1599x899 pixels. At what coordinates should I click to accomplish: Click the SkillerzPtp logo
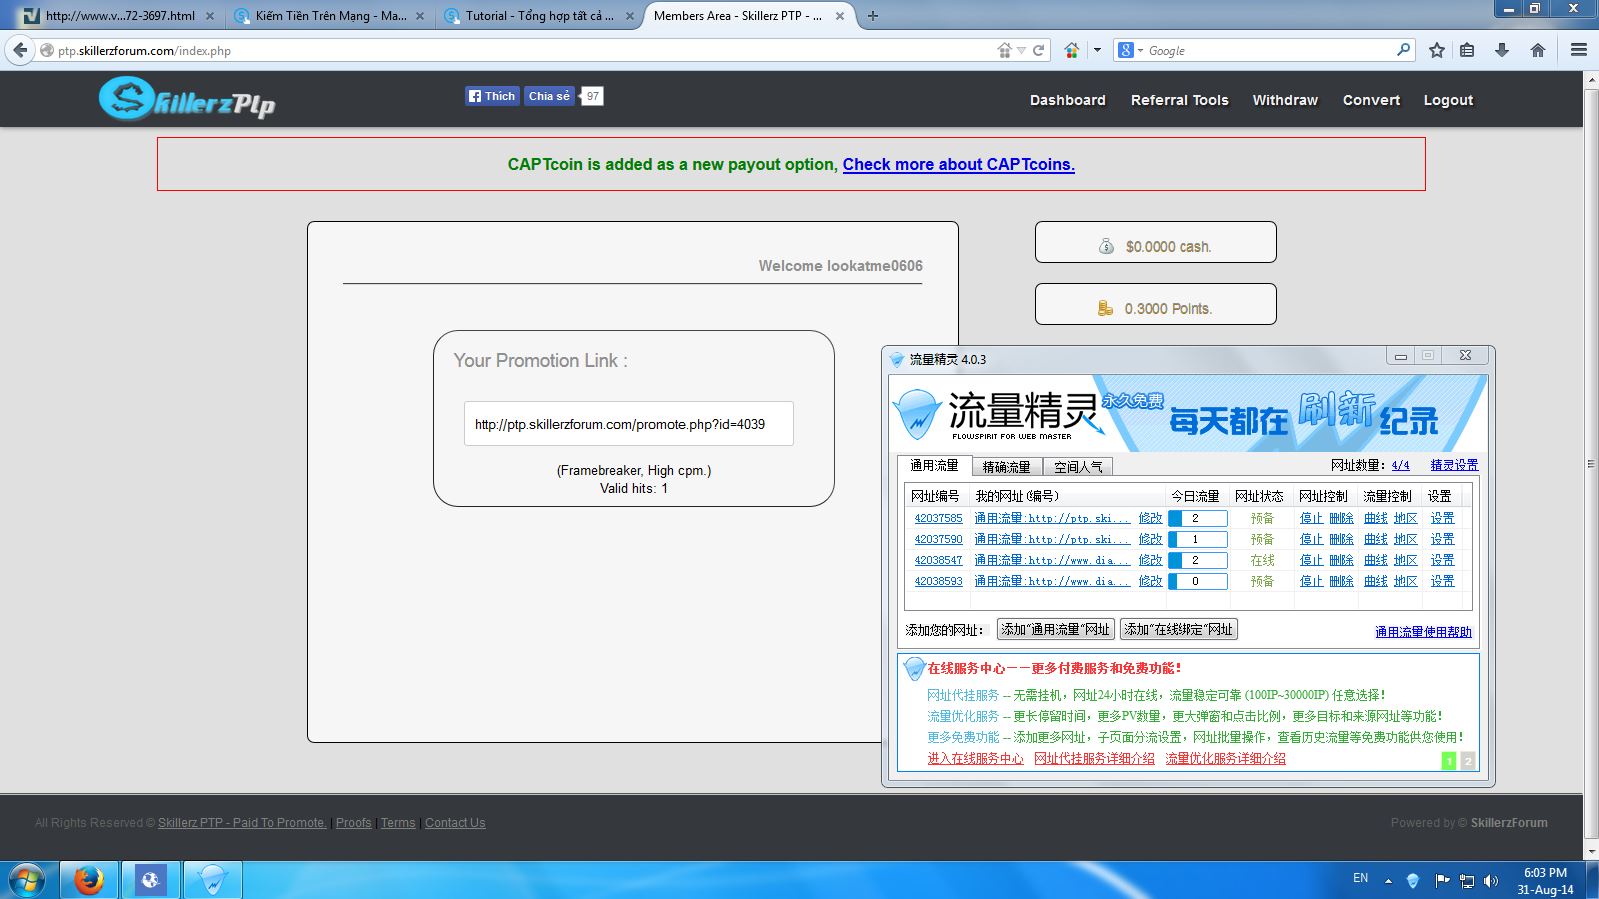tap(187, 99)
